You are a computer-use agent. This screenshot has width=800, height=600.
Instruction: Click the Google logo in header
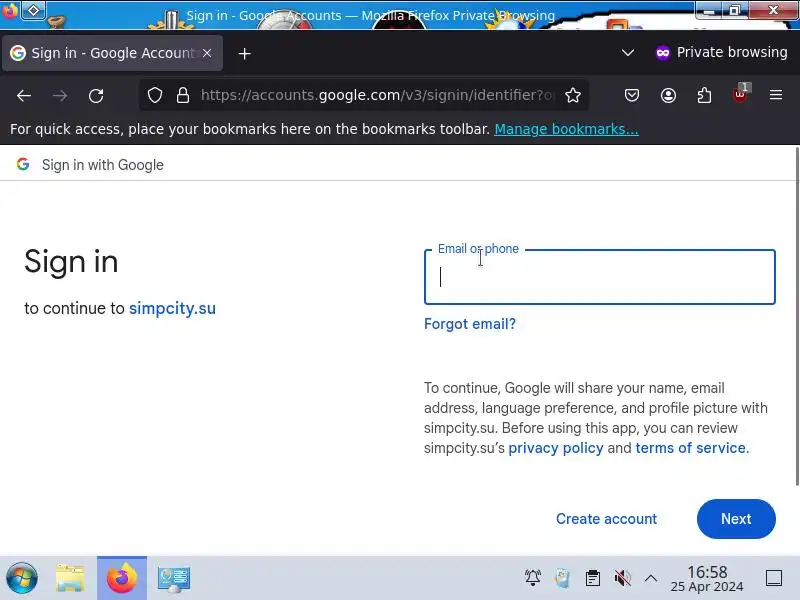tap(22, 164)
